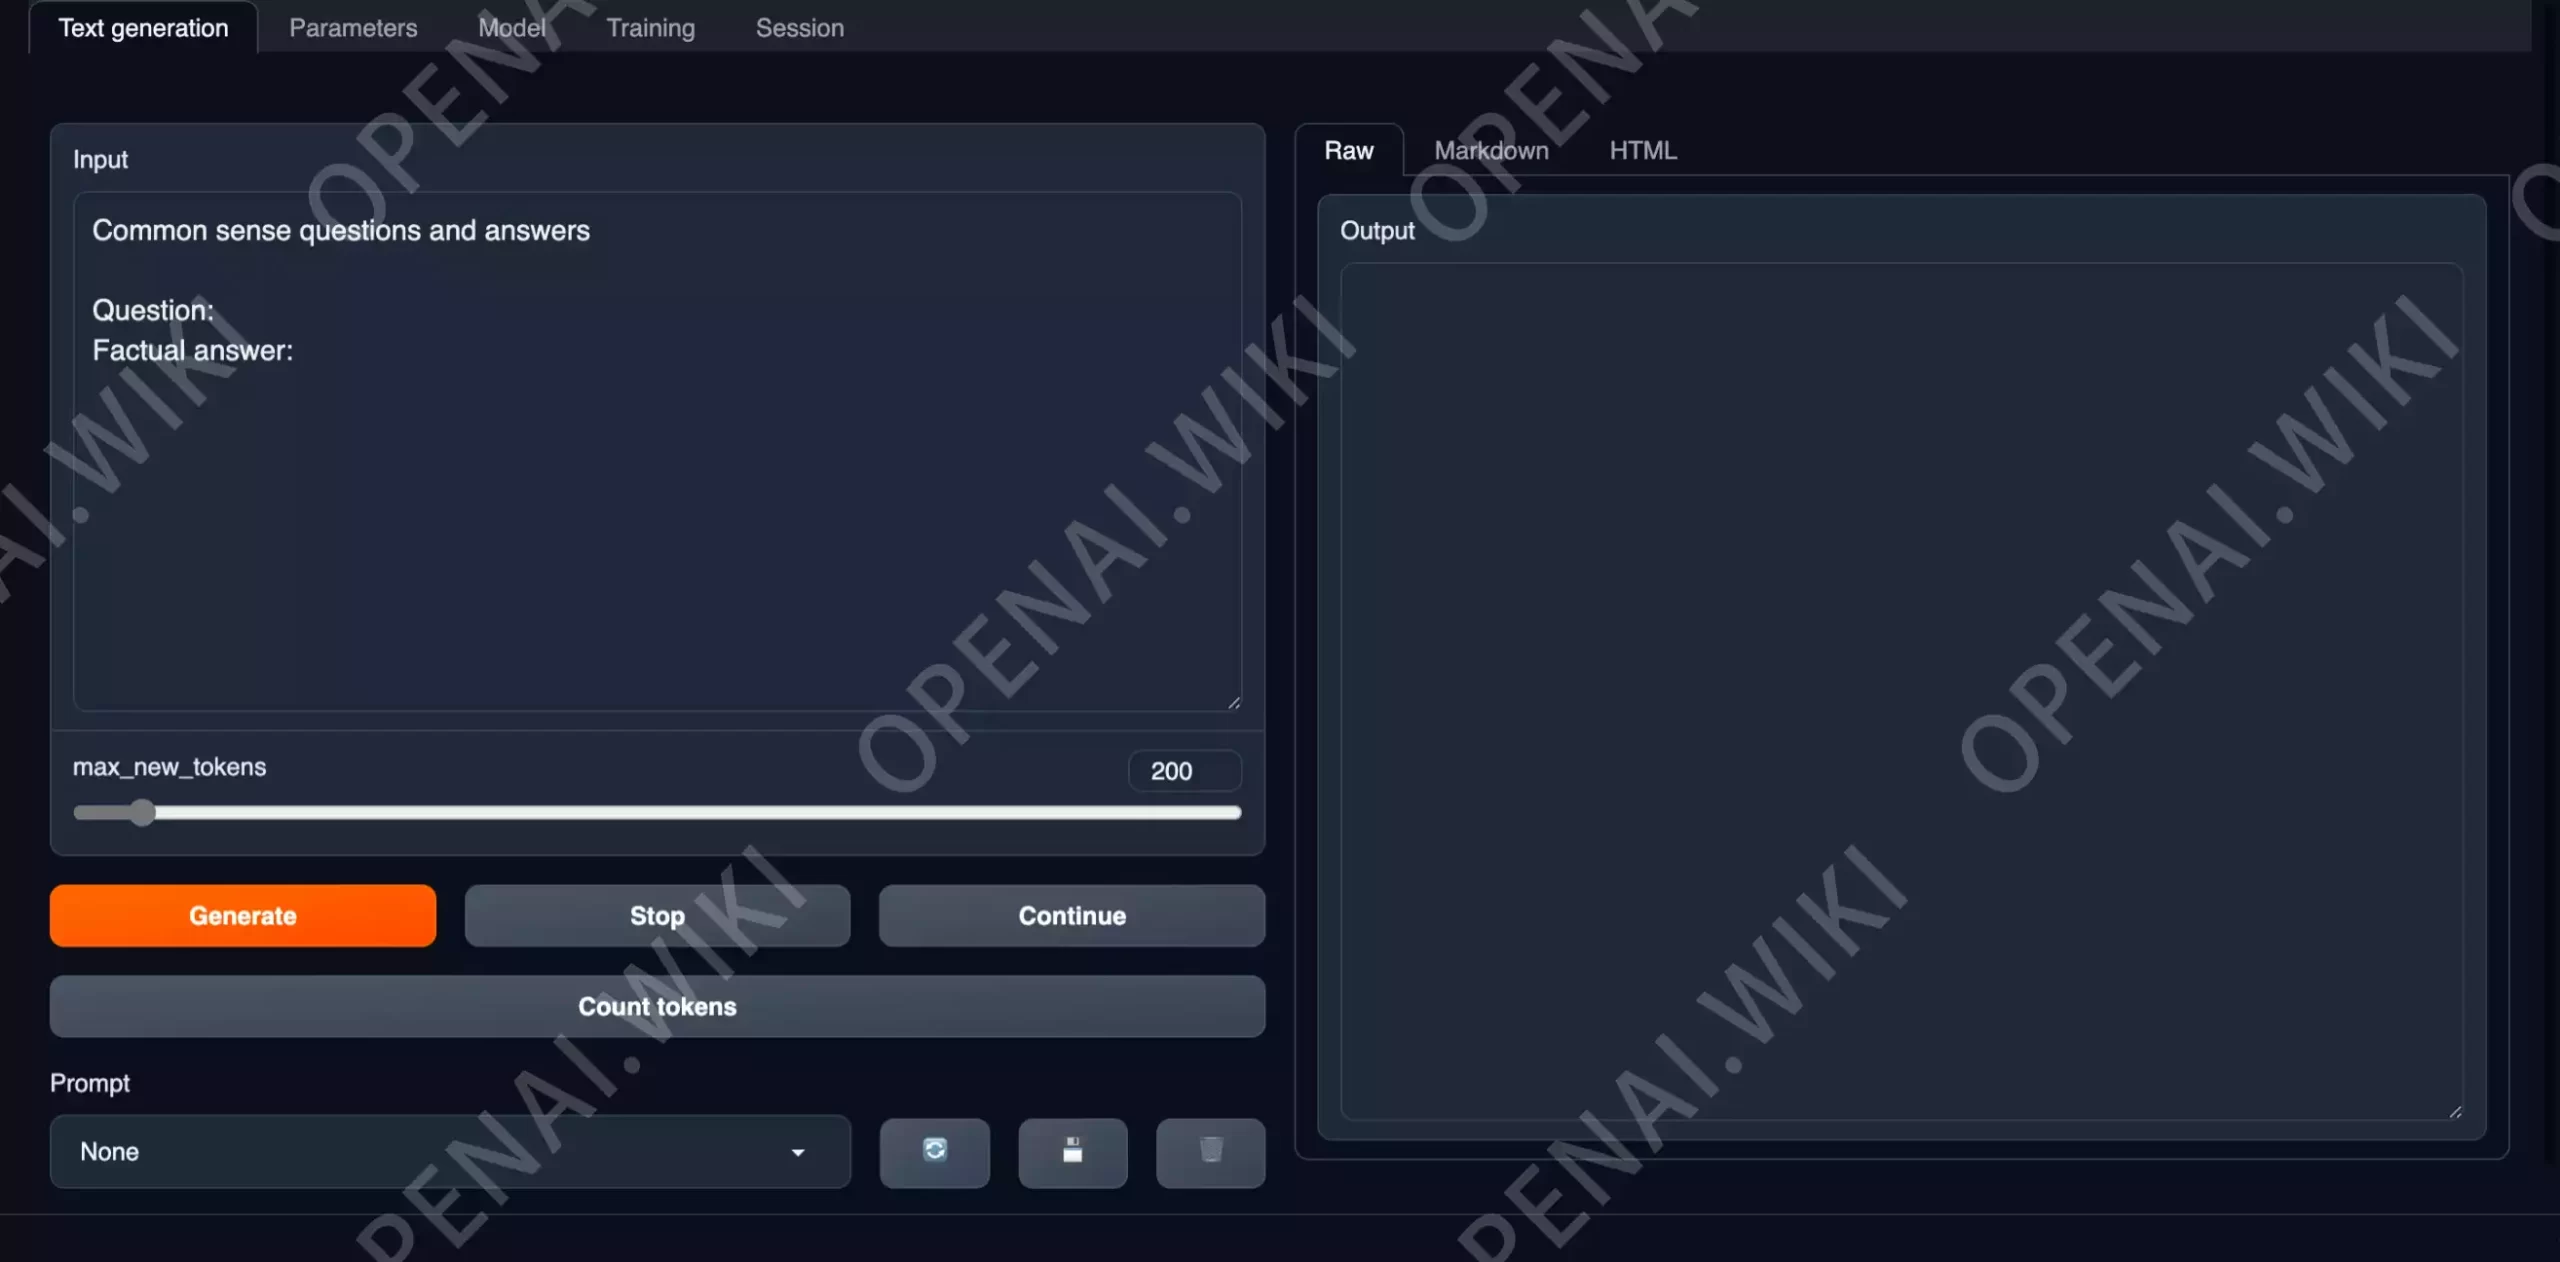Drag the max_new_tokens slider left
Image resolution: width=2560 pixels, height=1262 pixels.
(x=144, y=811)
